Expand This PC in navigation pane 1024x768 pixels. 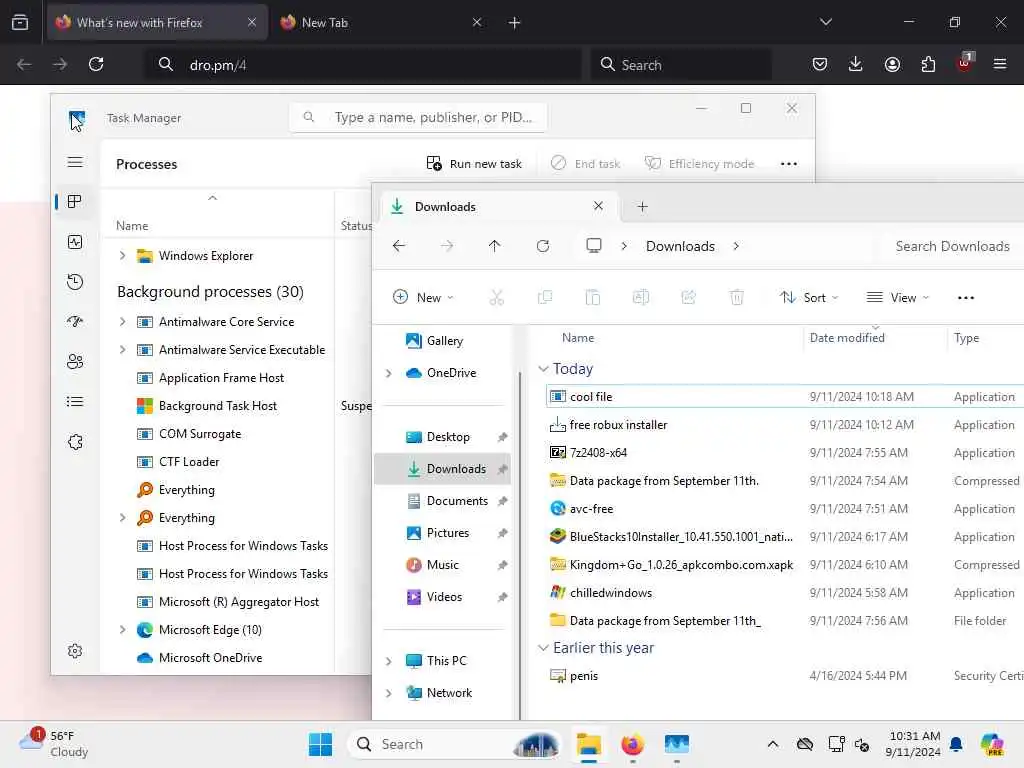click(389, 661)
